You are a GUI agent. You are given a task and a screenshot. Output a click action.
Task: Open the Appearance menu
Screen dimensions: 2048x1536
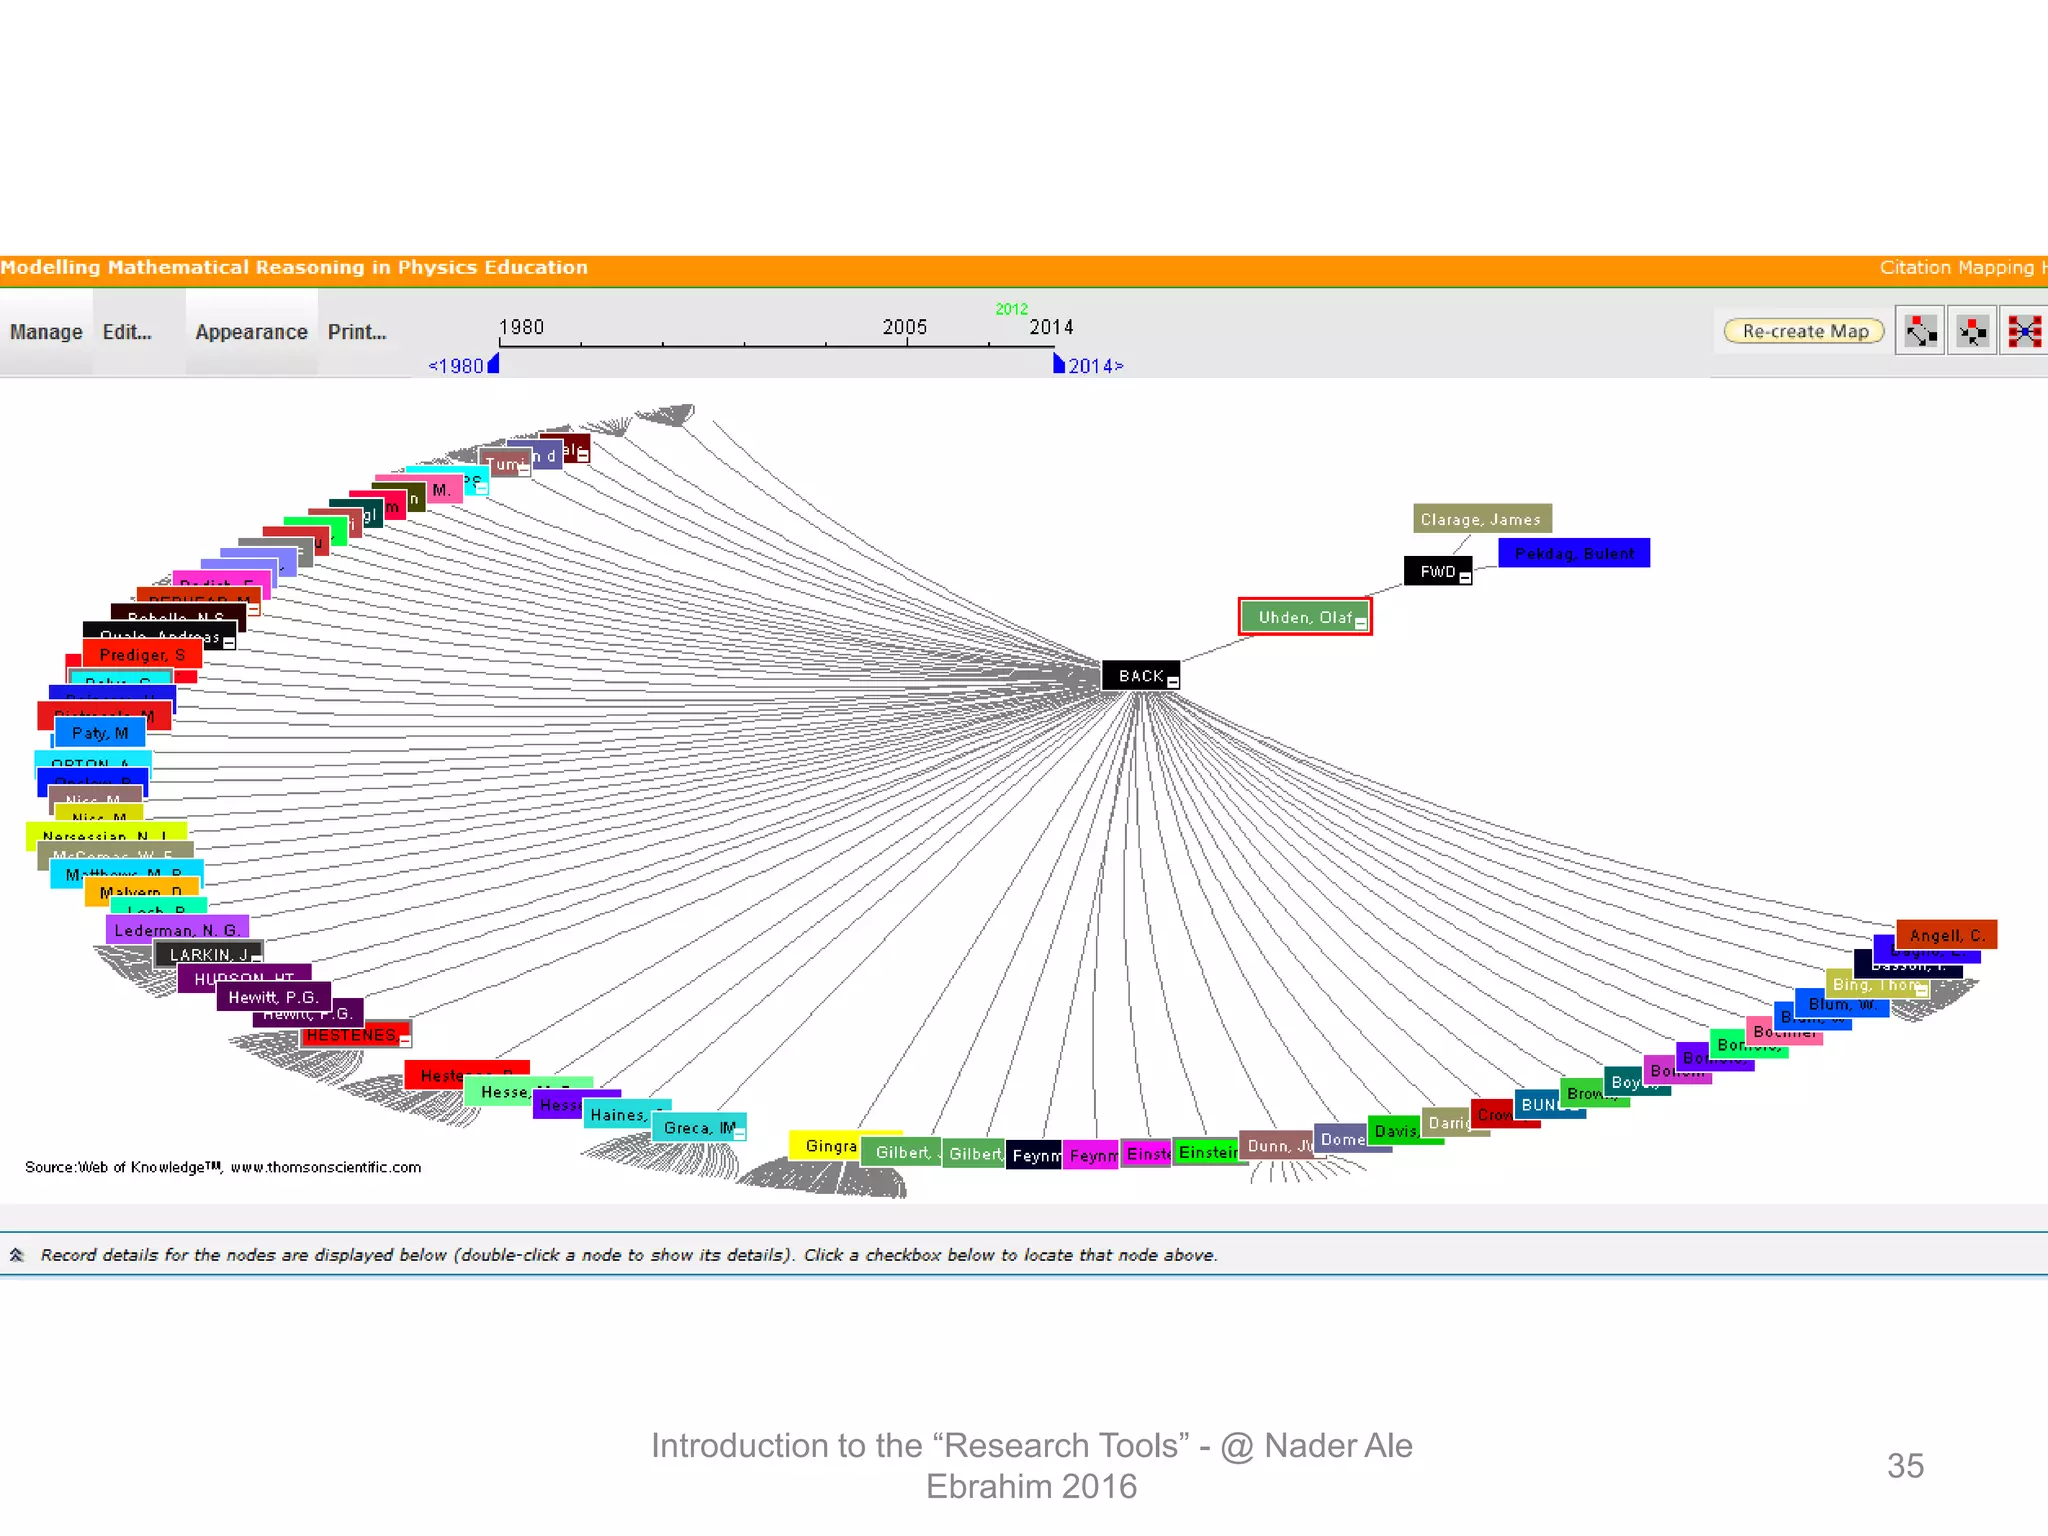[251, 332]
